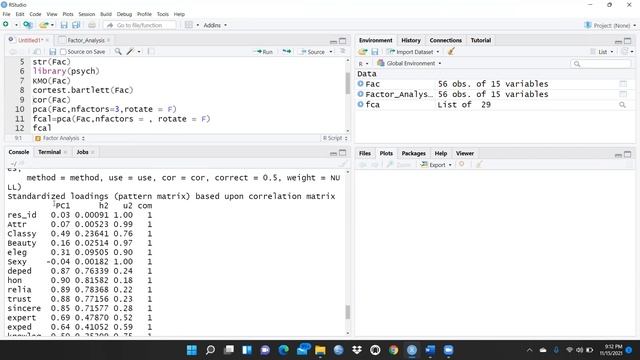This screenshot has height=360, width=640.
Task: Open the New File dropdown arrow
Action: click(x=16, y=25)
